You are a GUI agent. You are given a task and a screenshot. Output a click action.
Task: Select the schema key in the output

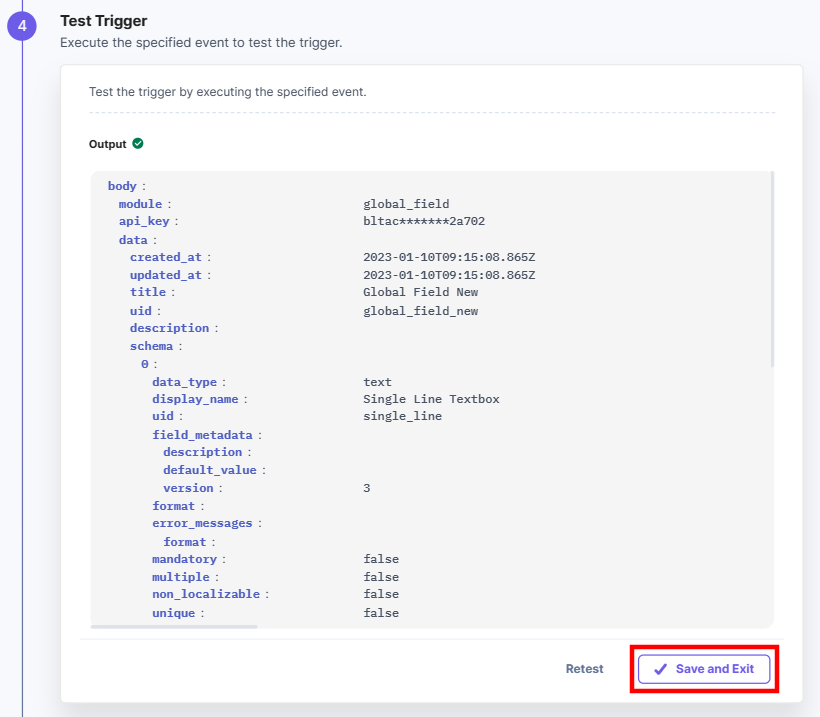click(151, 346)
